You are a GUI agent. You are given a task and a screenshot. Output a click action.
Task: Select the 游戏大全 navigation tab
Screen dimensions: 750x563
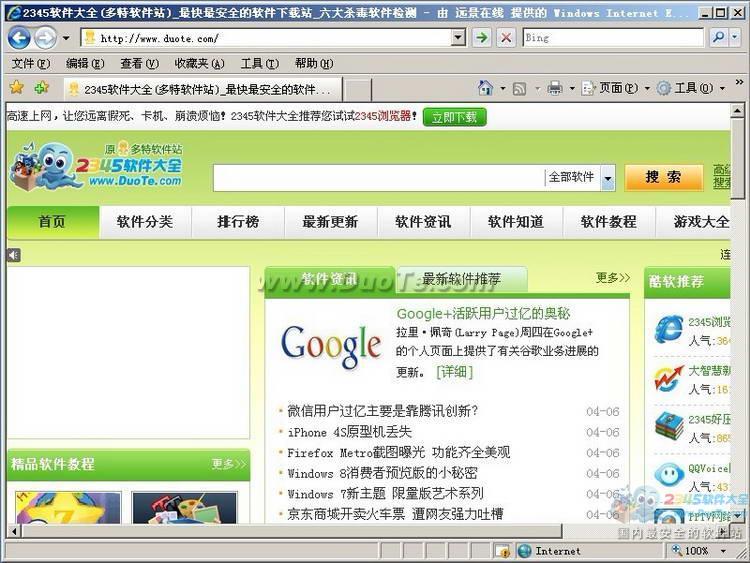tap(694, 222)
